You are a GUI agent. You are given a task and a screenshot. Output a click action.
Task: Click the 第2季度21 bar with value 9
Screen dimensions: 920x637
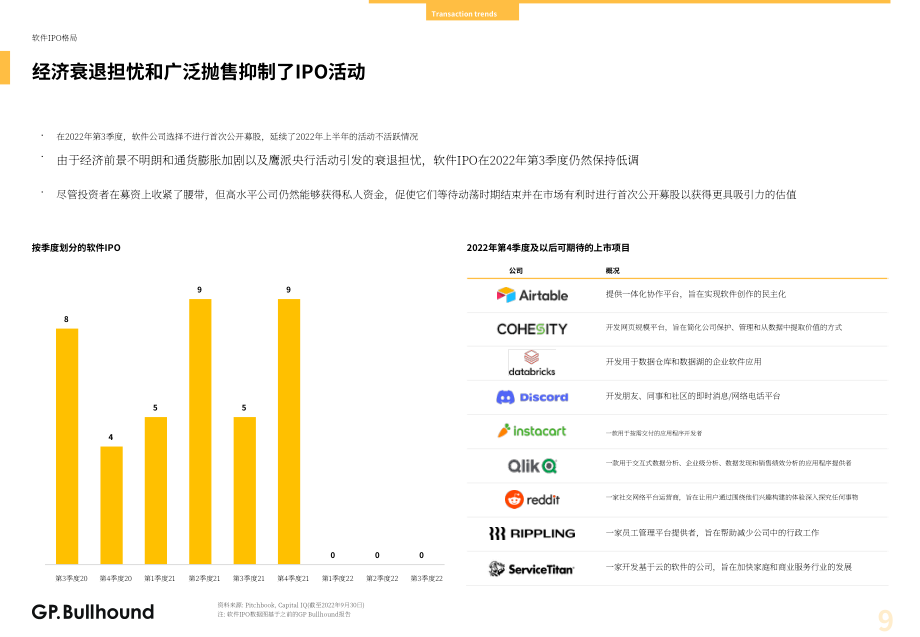[200, 432]
